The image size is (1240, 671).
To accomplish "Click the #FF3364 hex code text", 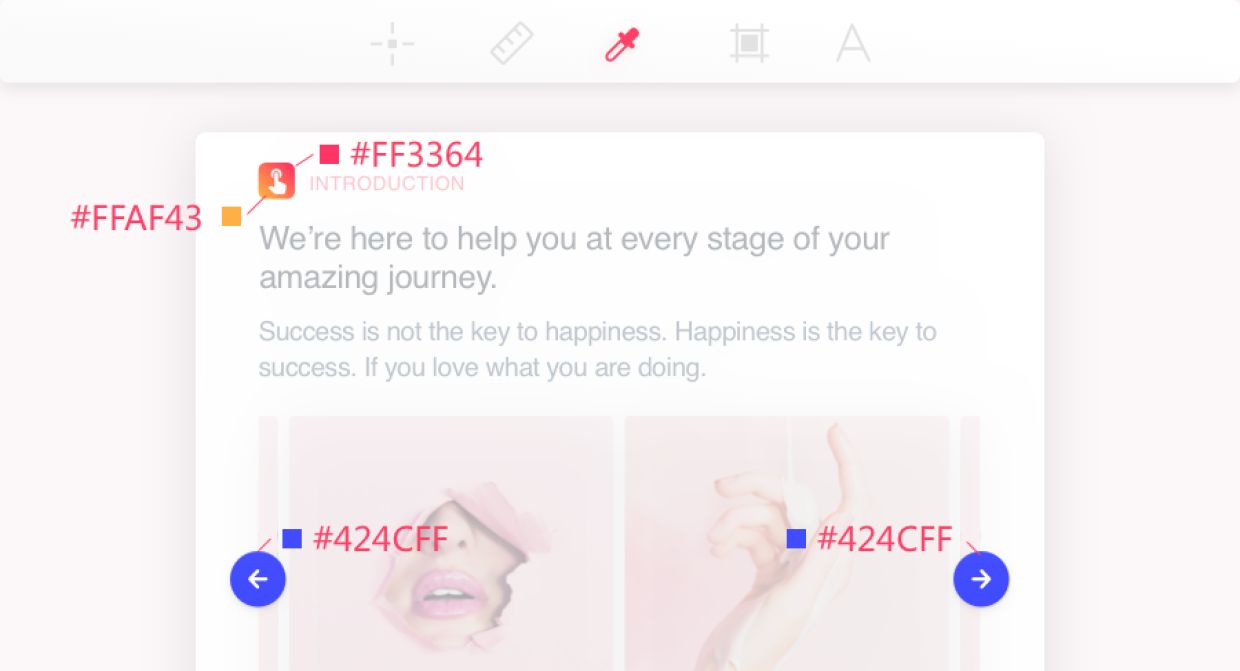I will pyautogui.click(x=417, y=155).
